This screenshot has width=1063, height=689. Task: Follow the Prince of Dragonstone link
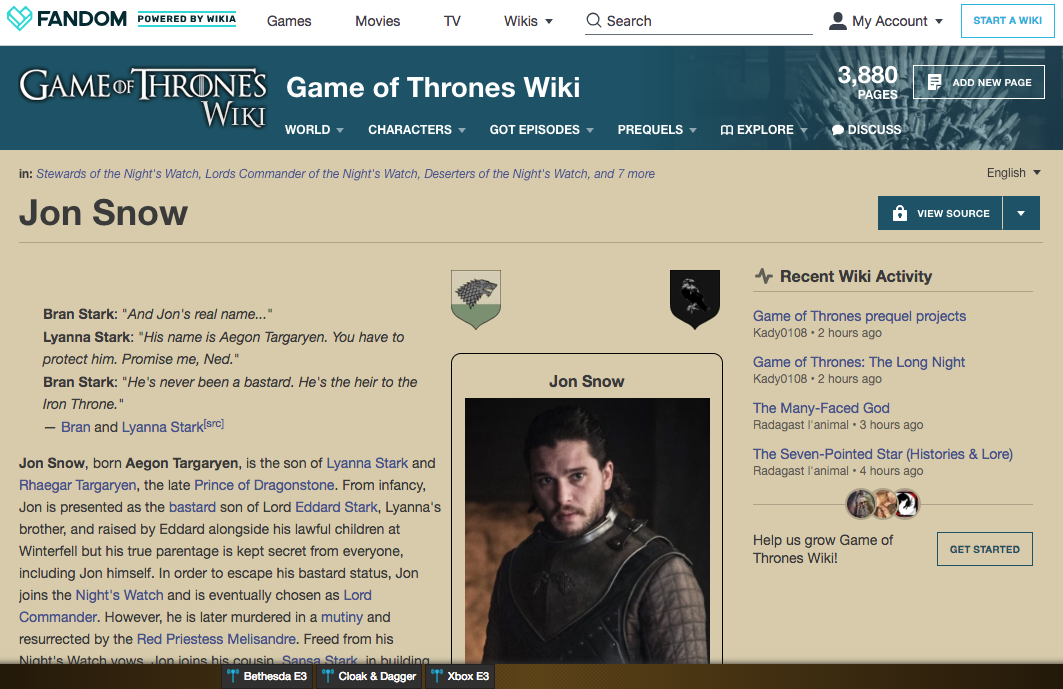[264, 486]
